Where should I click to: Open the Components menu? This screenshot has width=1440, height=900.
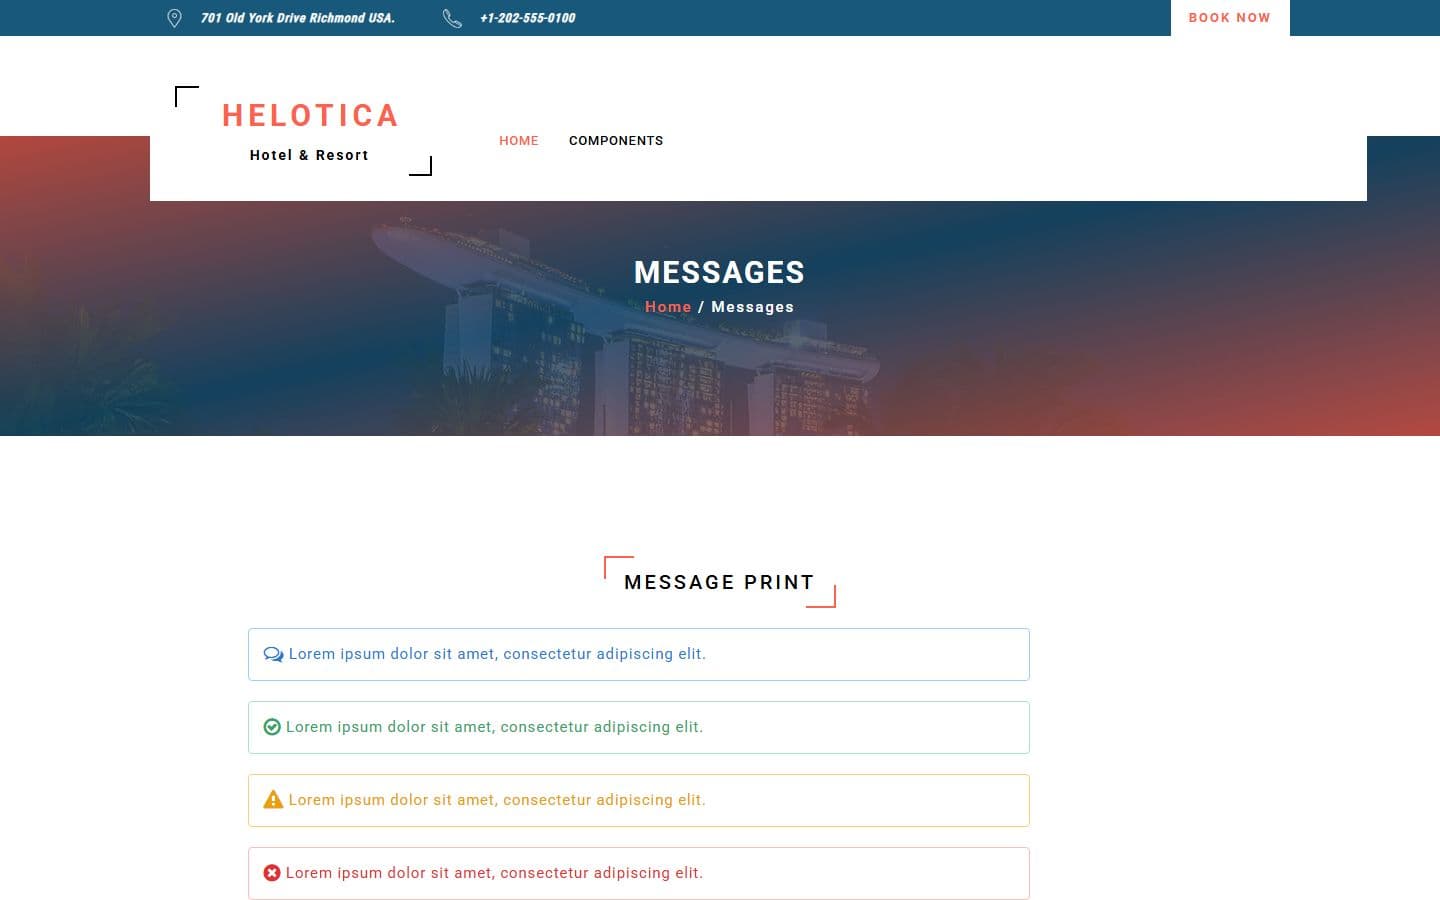[x=616, y=141]
